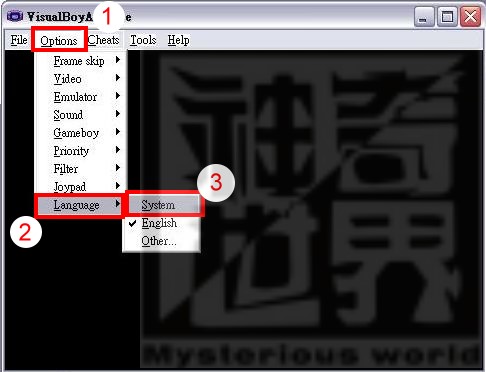Maximize the VisualBoyAdvance window
This screenshot has width=486, height=372.
(447, 16)
